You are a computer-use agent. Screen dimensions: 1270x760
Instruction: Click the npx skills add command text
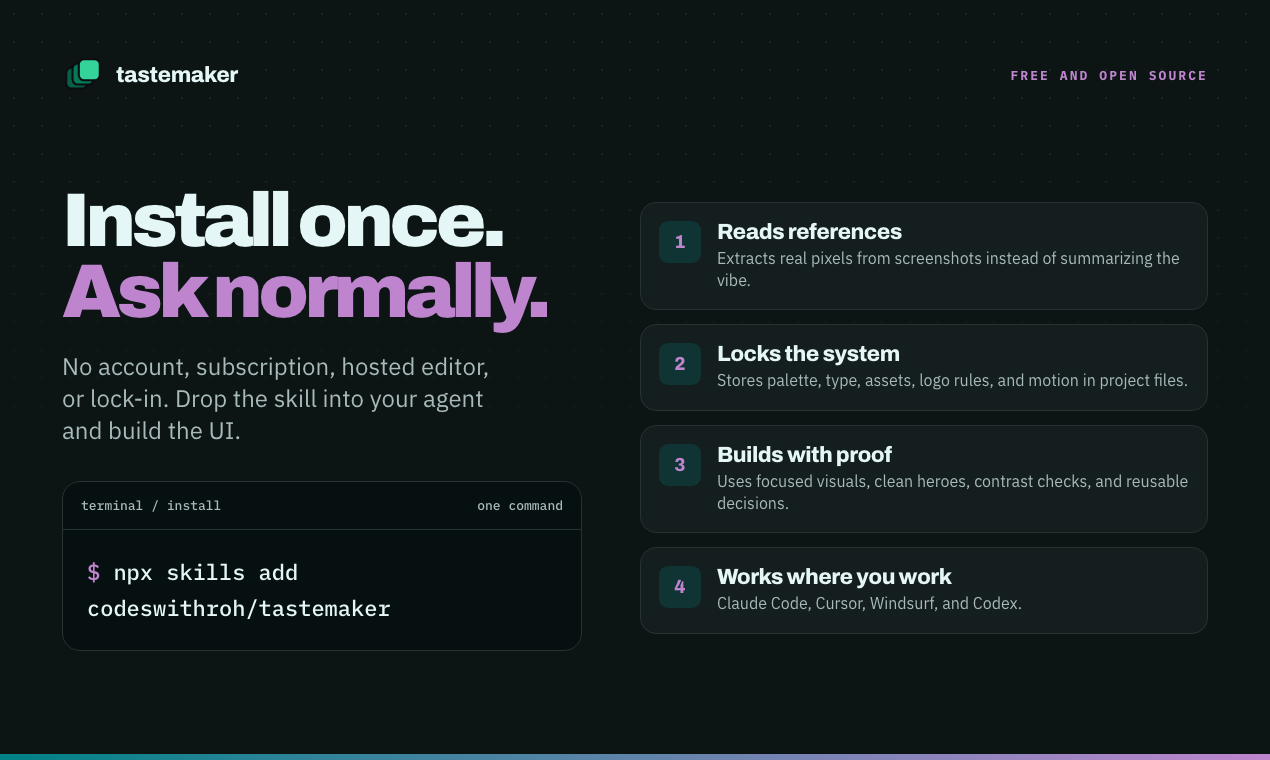(206, 573)
